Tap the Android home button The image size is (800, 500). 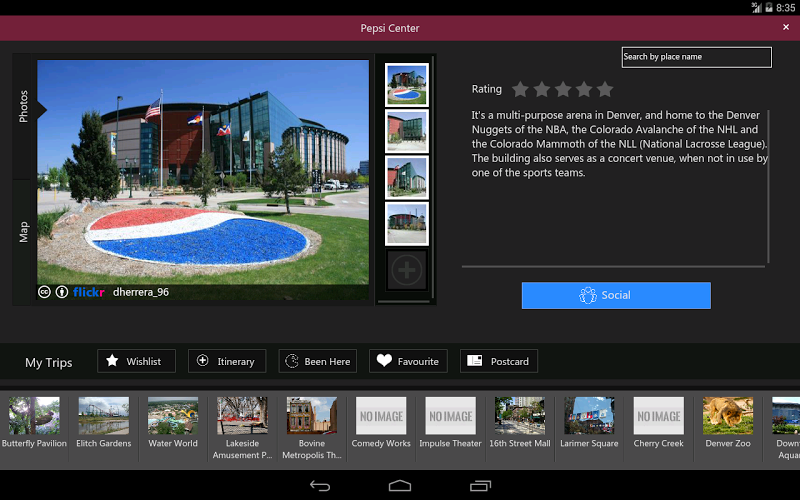pos(399,486)
